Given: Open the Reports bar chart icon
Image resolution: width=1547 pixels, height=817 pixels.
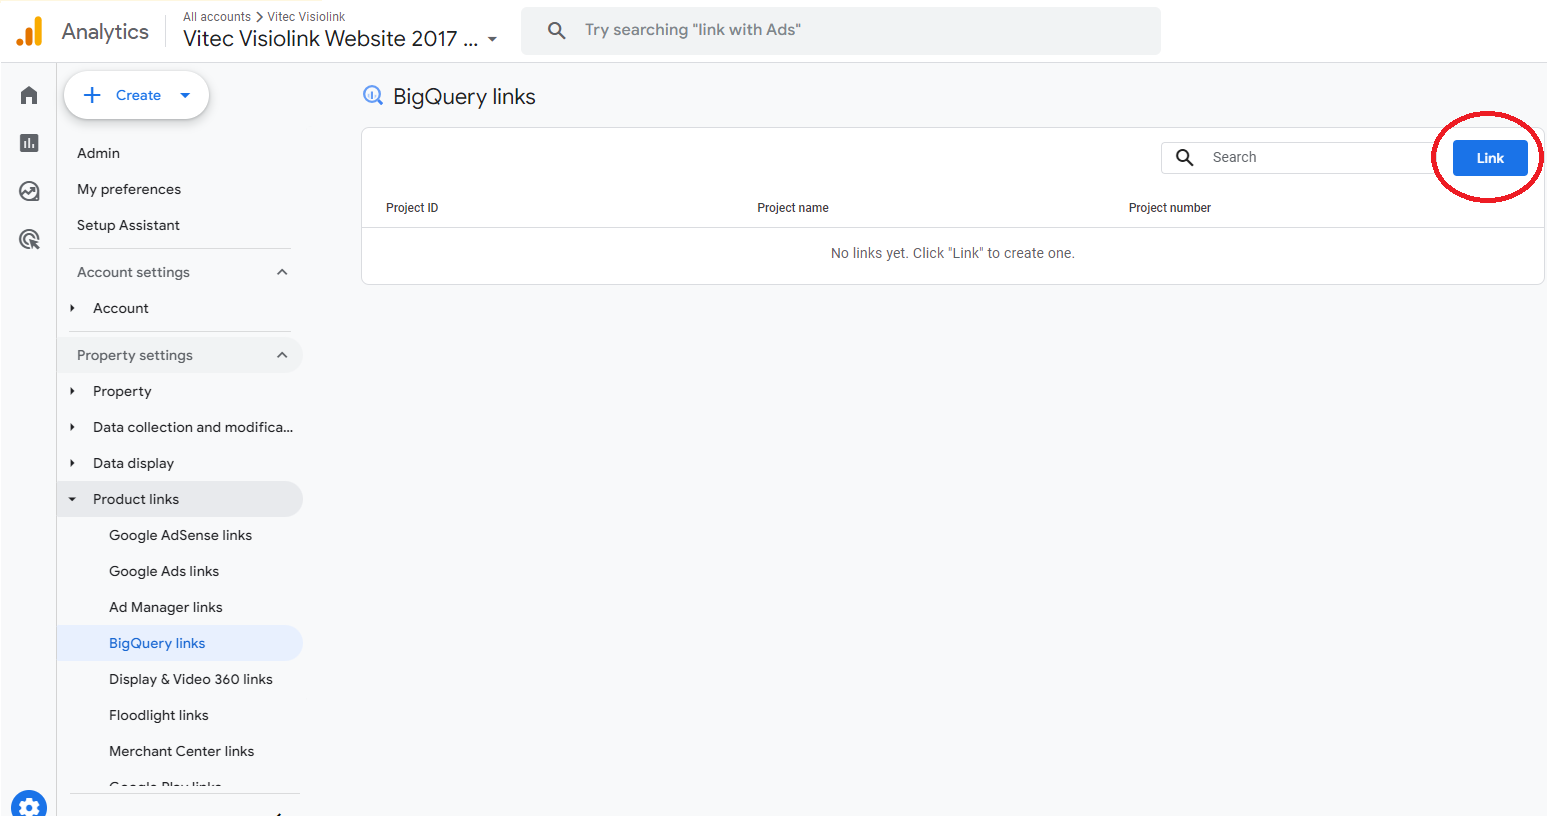Looking at the screenshot, I should pos(29,143).
